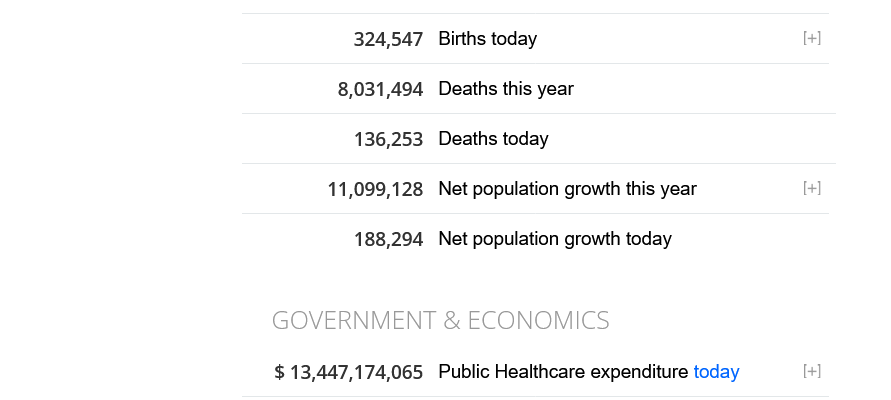Select the Net population growth this year label
This screenshot has height=400, width=891.
point(567,189)
